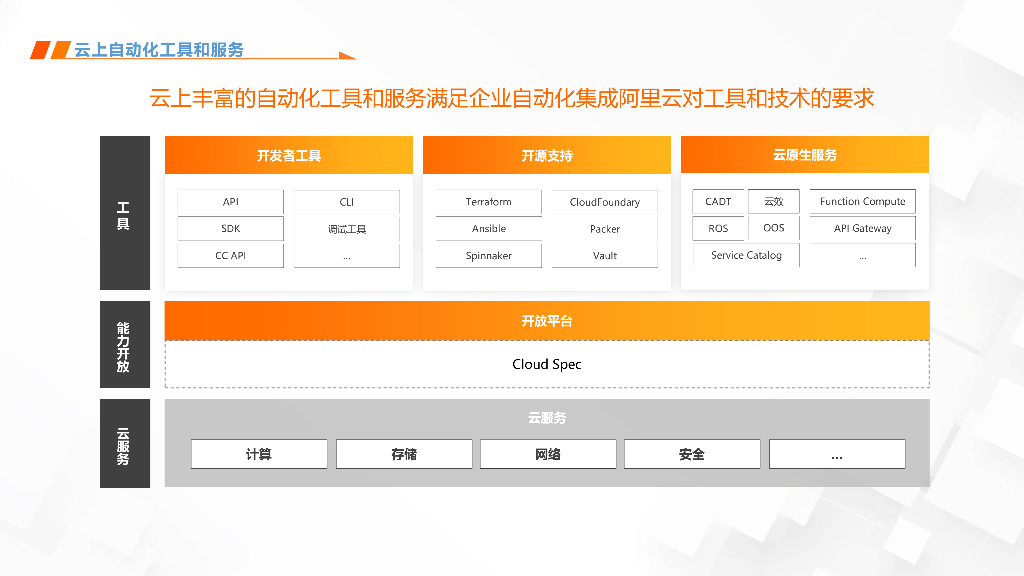The width and height of the screenshot is (1024, 576).
Task: Click the Ansible box
Action: [x=488, y=229]
